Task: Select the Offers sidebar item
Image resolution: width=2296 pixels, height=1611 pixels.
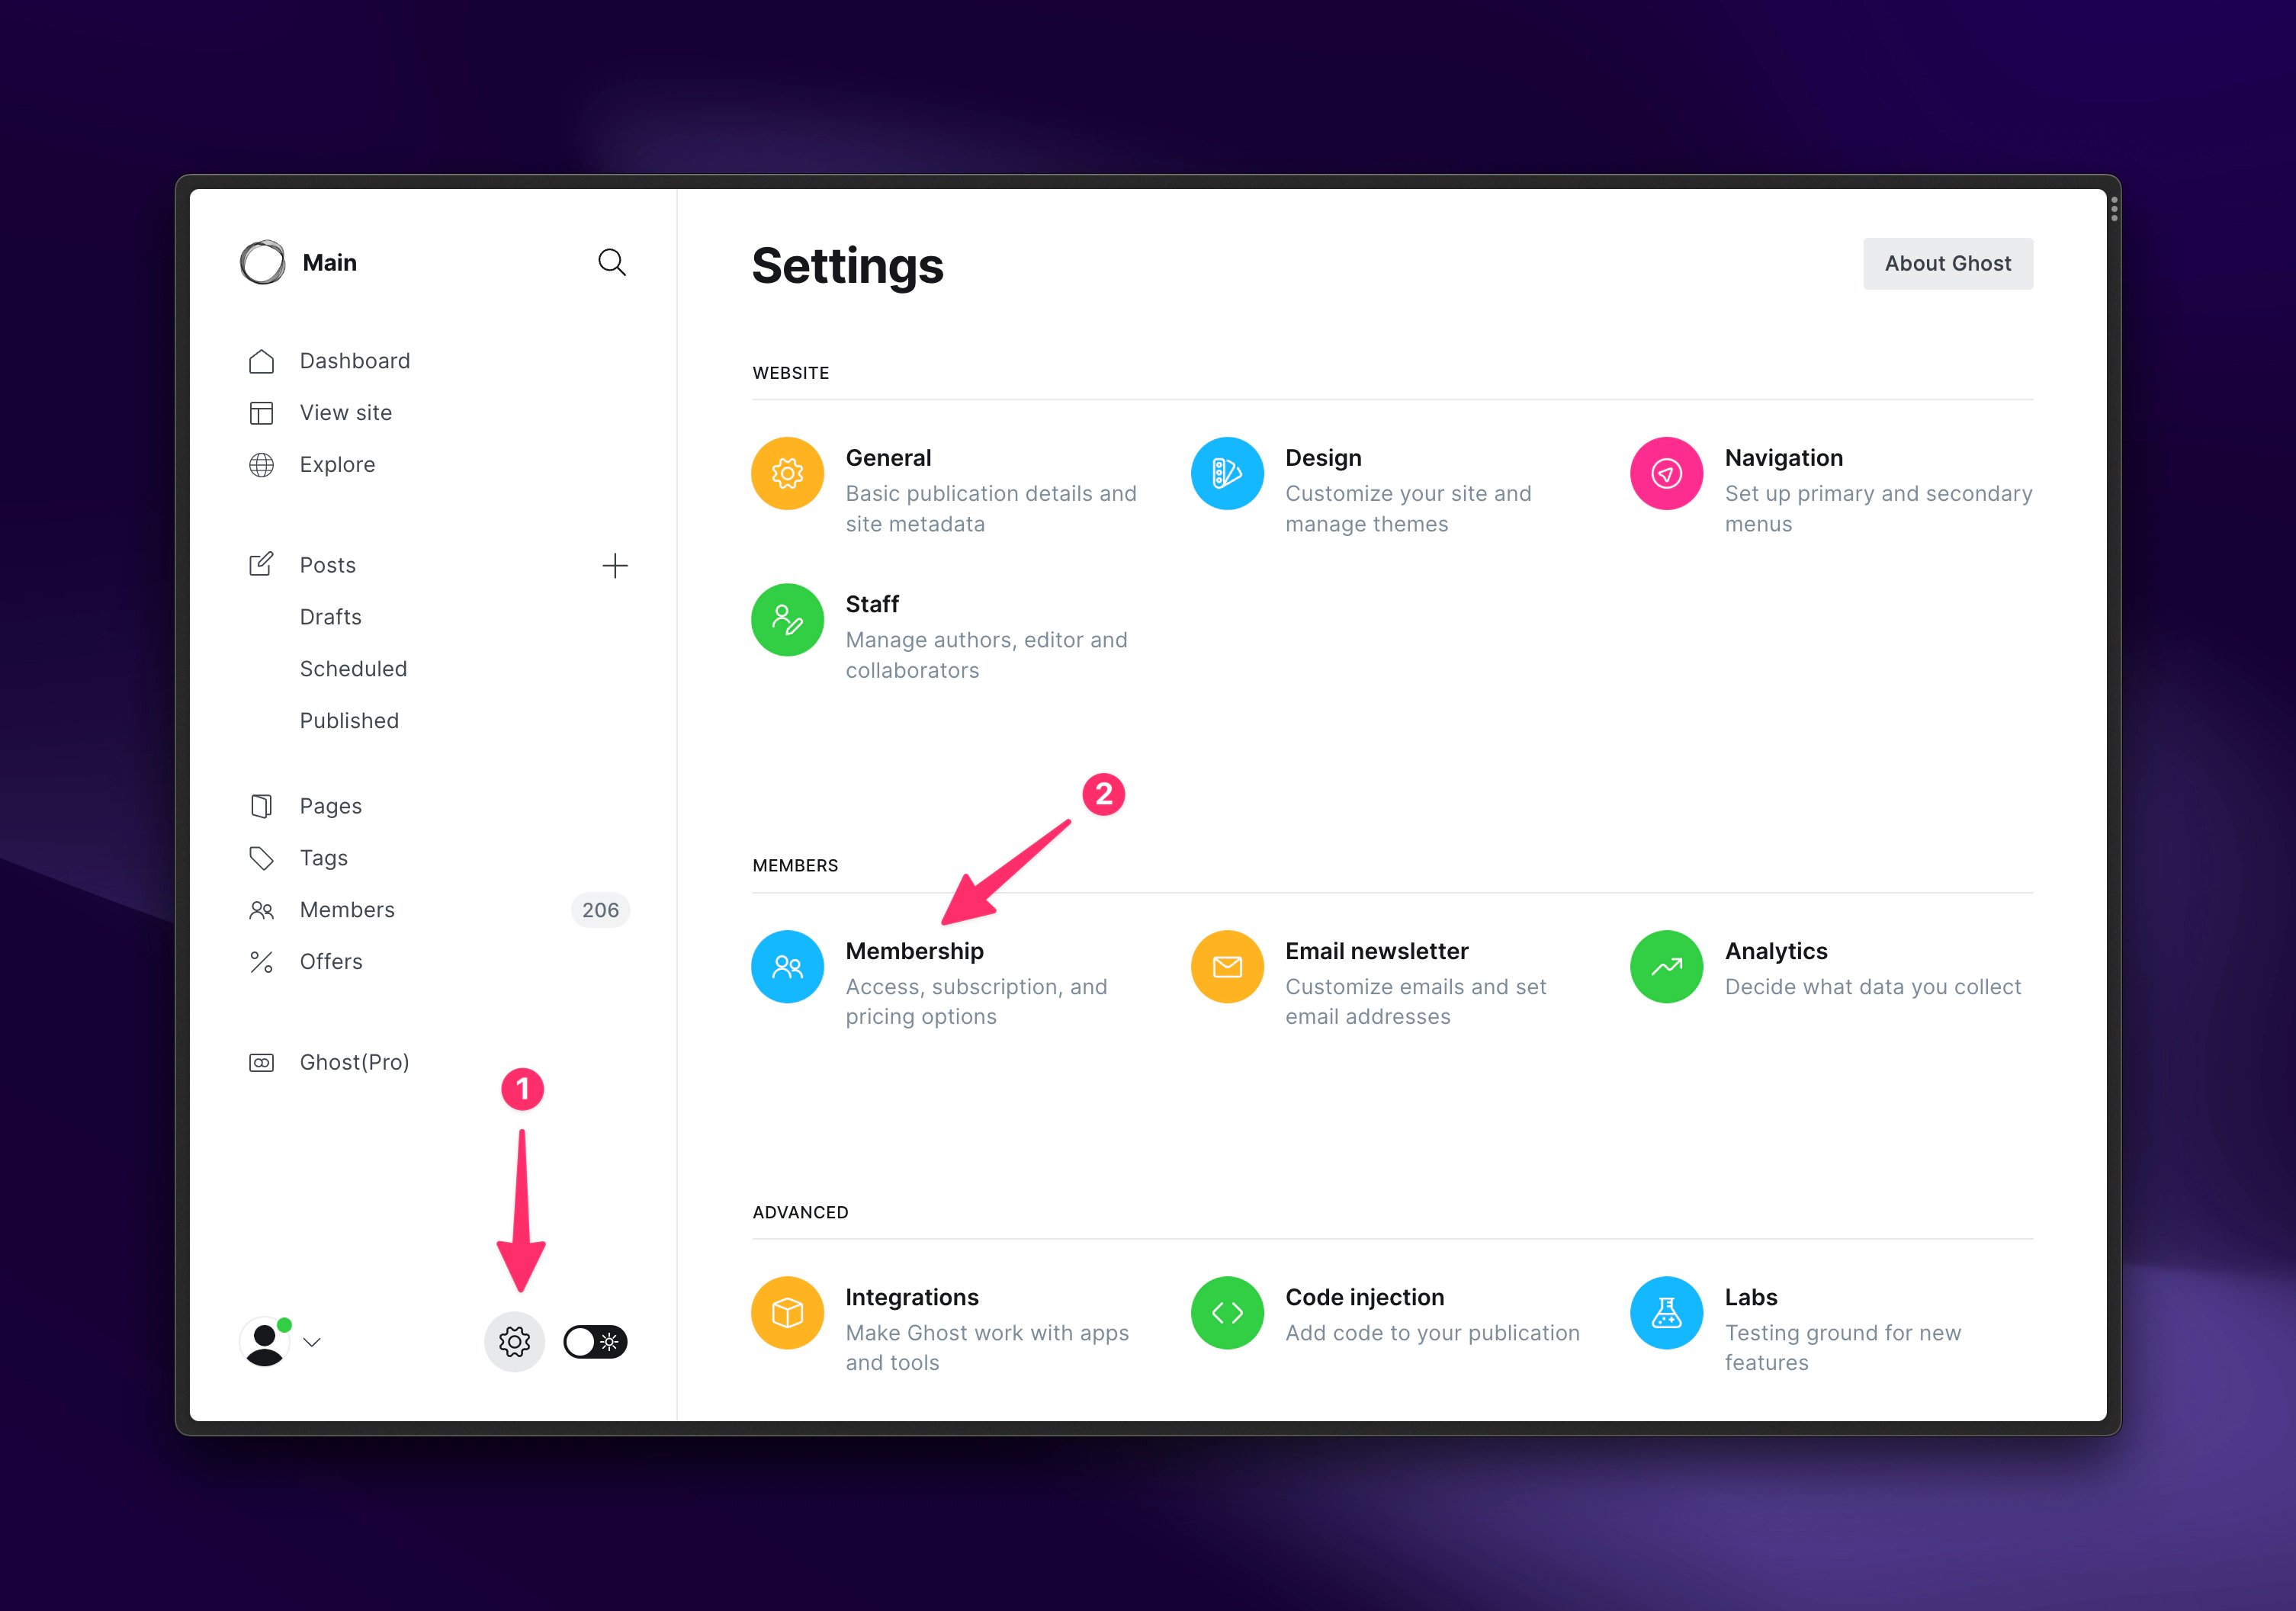Action: pyautogui.click(x=332, y=961)
